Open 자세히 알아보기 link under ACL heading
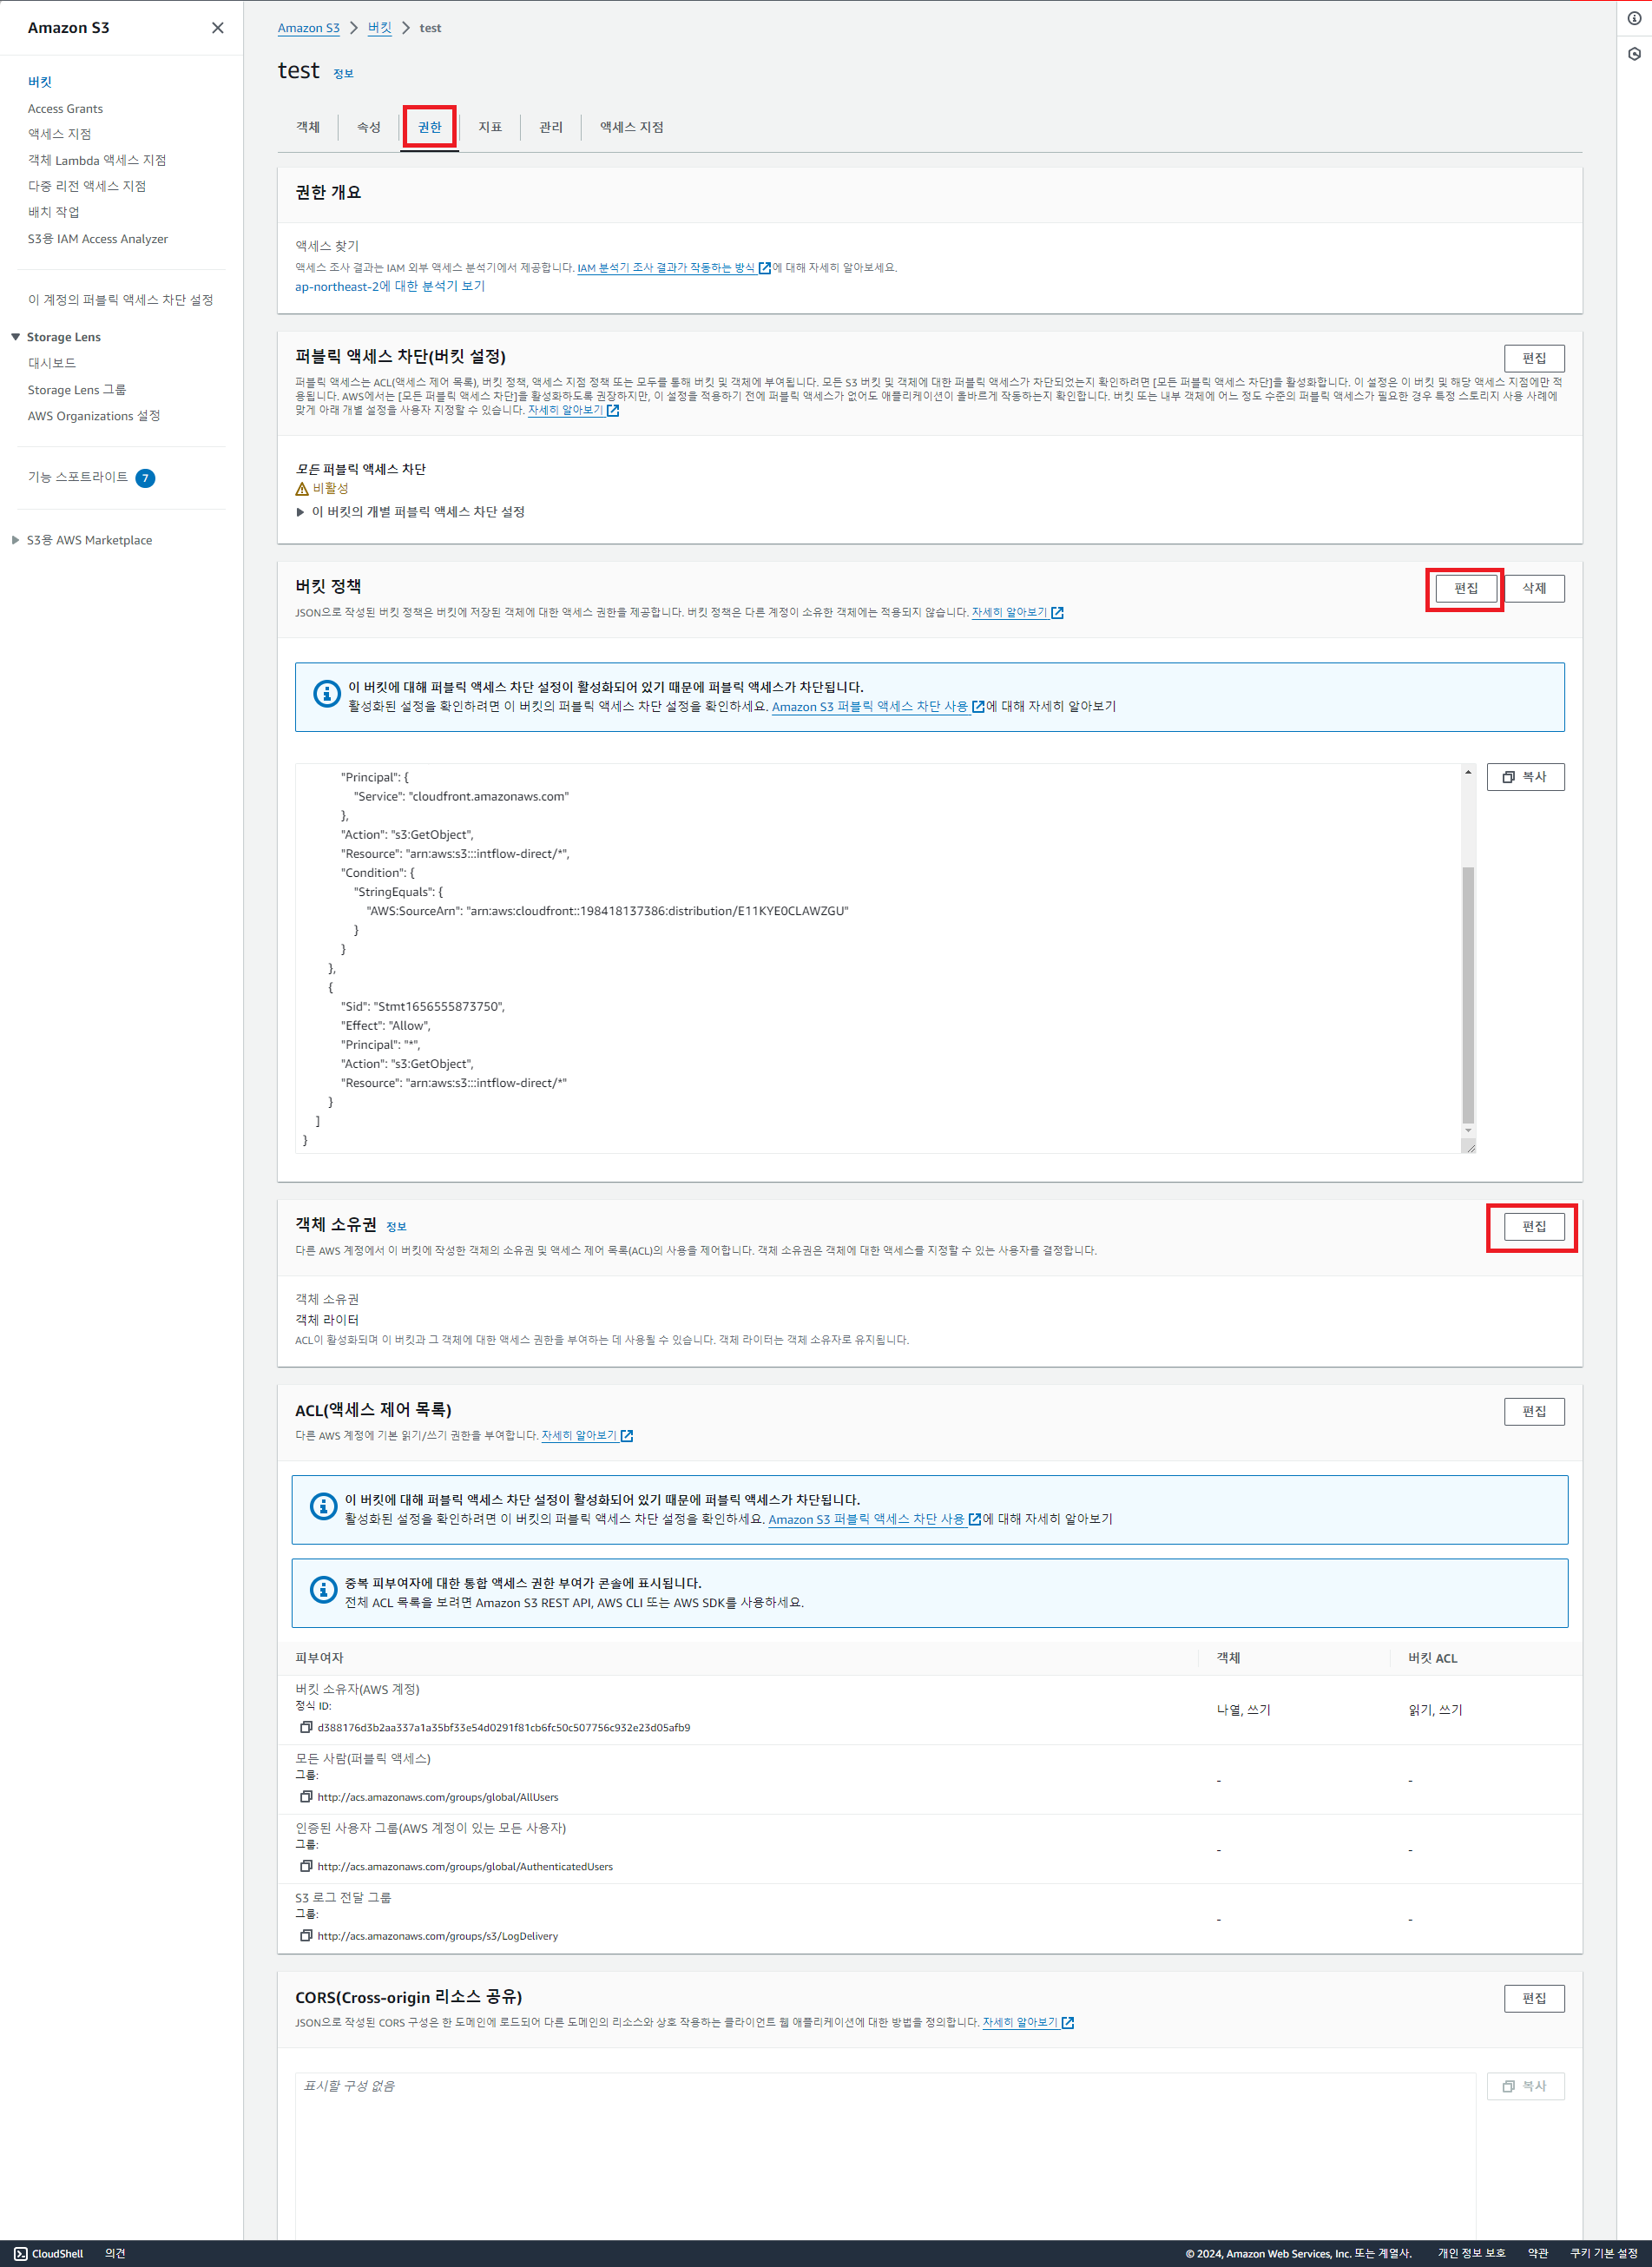This screenshot has height=2267, width=1652. 587,1435
